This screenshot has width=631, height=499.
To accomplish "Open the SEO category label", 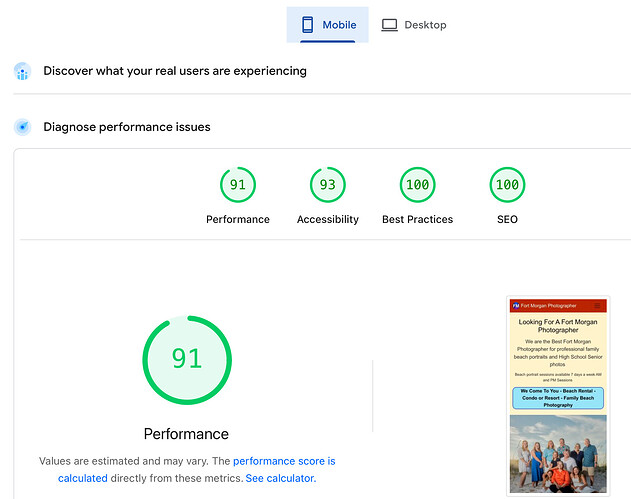I will click(507, 219).
